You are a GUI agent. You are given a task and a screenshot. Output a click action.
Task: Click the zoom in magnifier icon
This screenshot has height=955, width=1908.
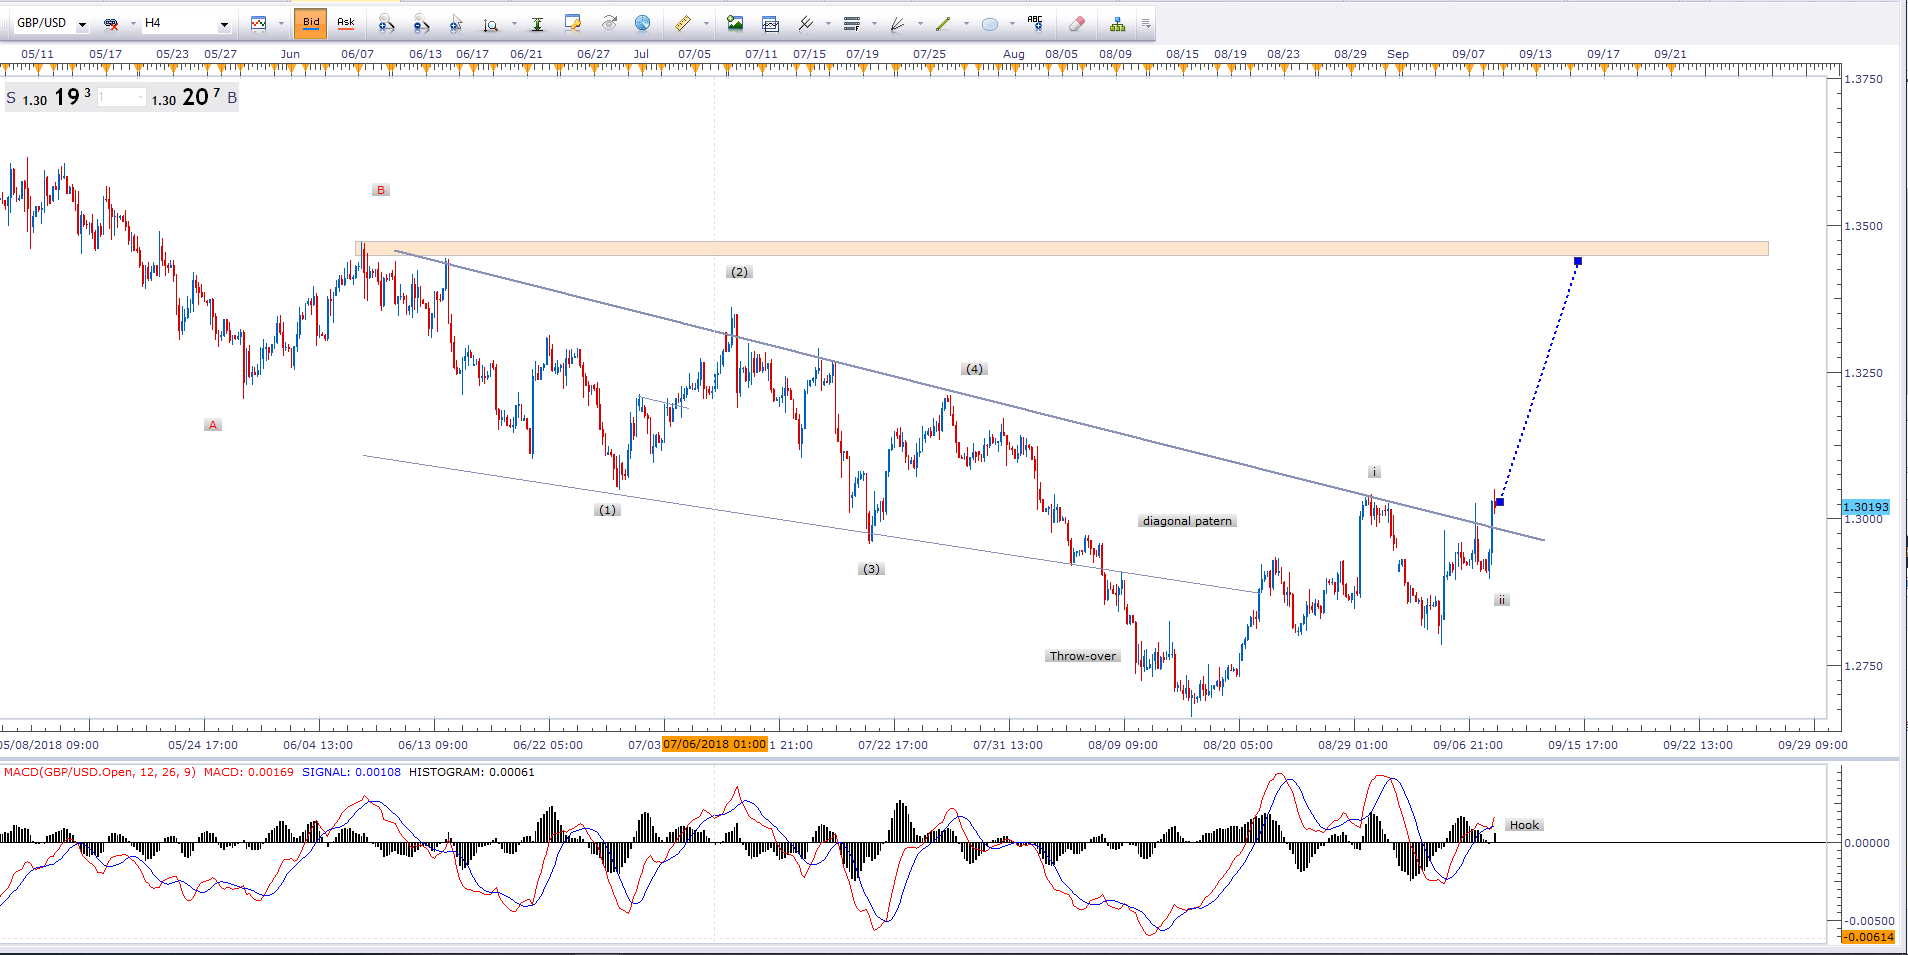[387, 24]
